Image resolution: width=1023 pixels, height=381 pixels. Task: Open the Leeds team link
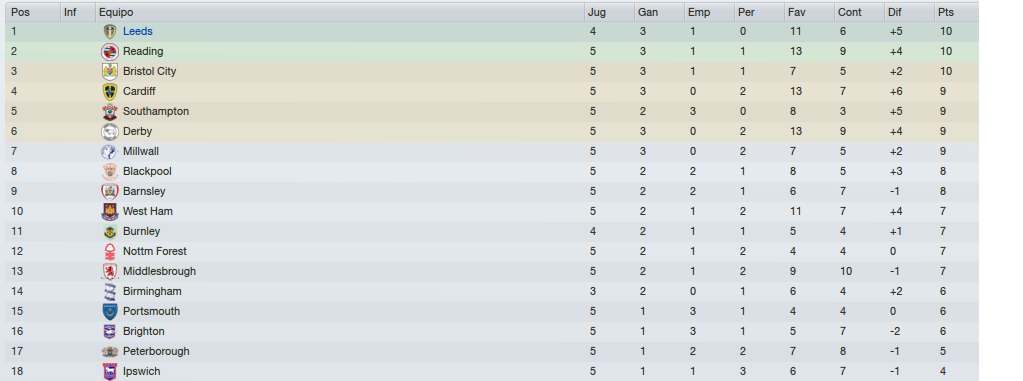click(138, 31)
